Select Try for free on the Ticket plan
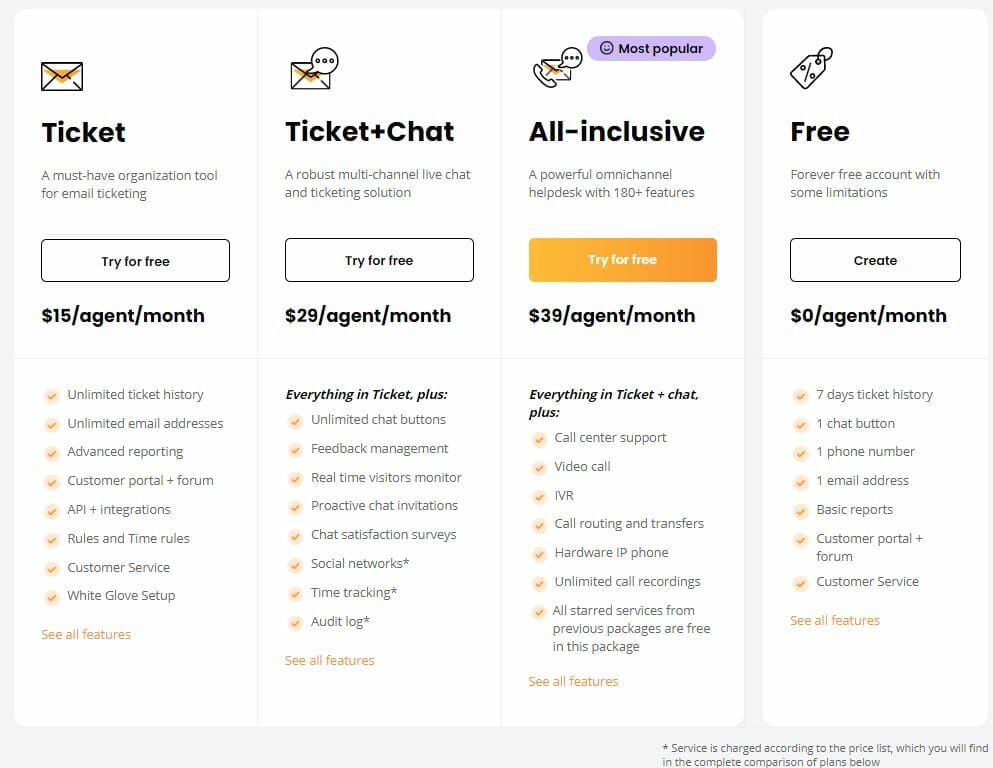This screenshot has height=768, width=993. tap(135, 260)
